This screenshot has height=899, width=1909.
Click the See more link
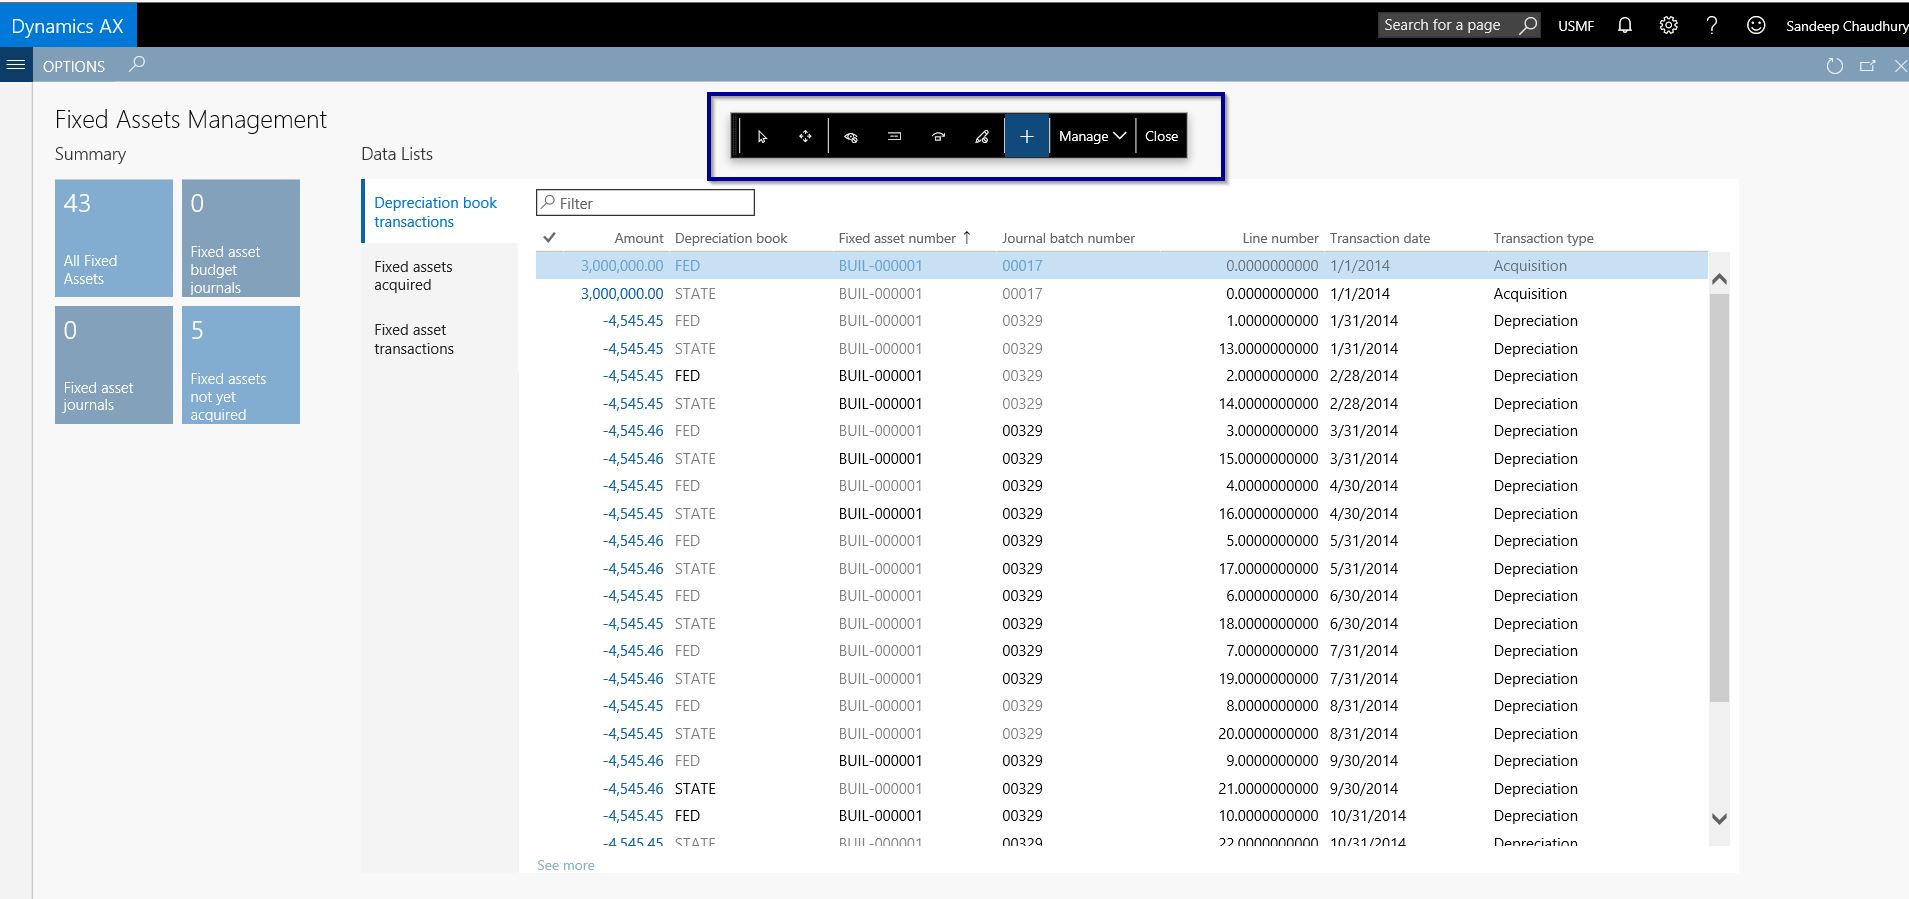coord(566,865)
